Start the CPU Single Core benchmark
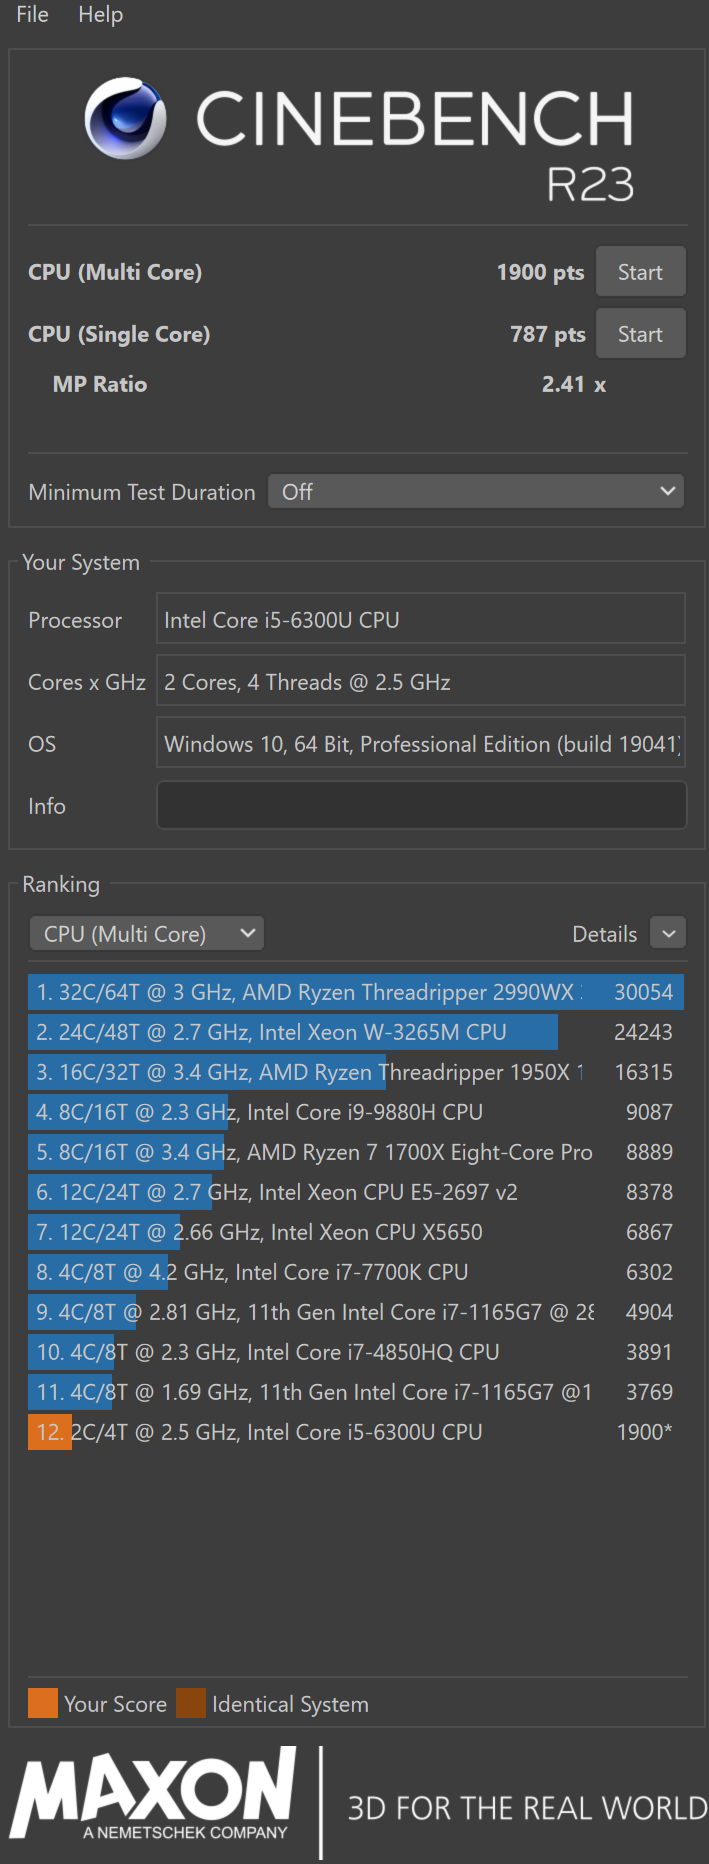 click(641, 334)
